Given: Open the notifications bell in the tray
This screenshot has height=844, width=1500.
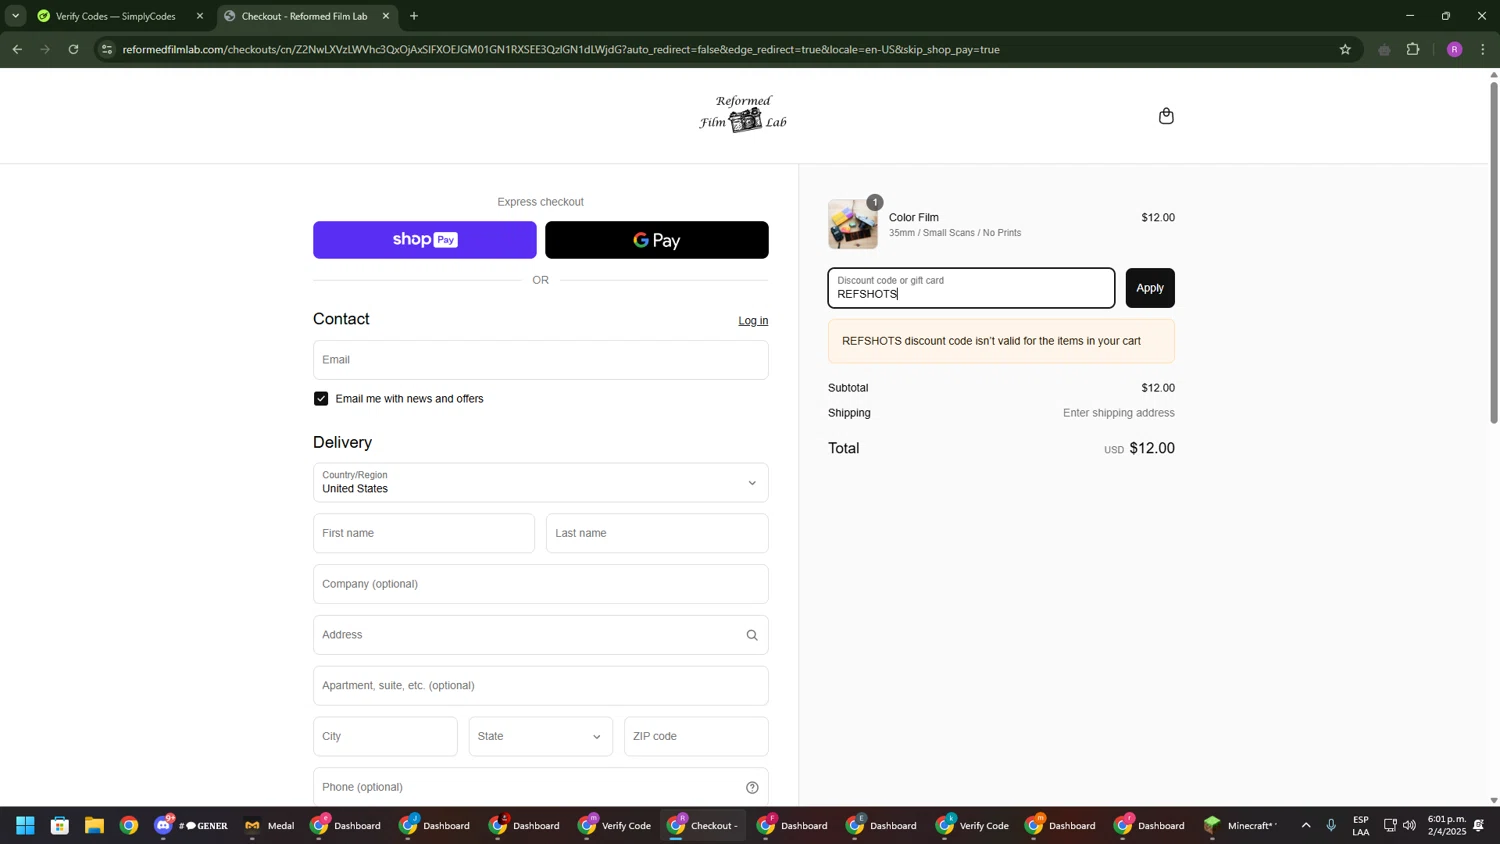Looking at the screenshot, I should pos(1478,826).
